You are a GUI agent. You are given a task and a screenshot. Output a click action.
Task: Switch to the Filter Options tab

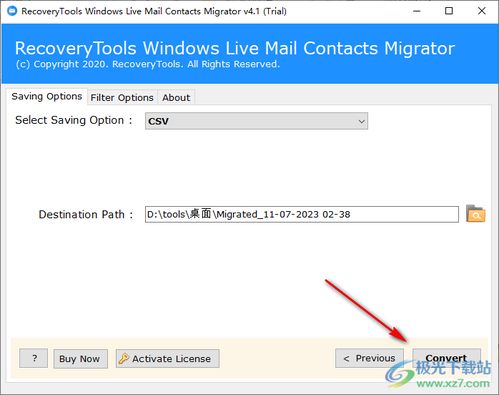click(x=122, y=98)
